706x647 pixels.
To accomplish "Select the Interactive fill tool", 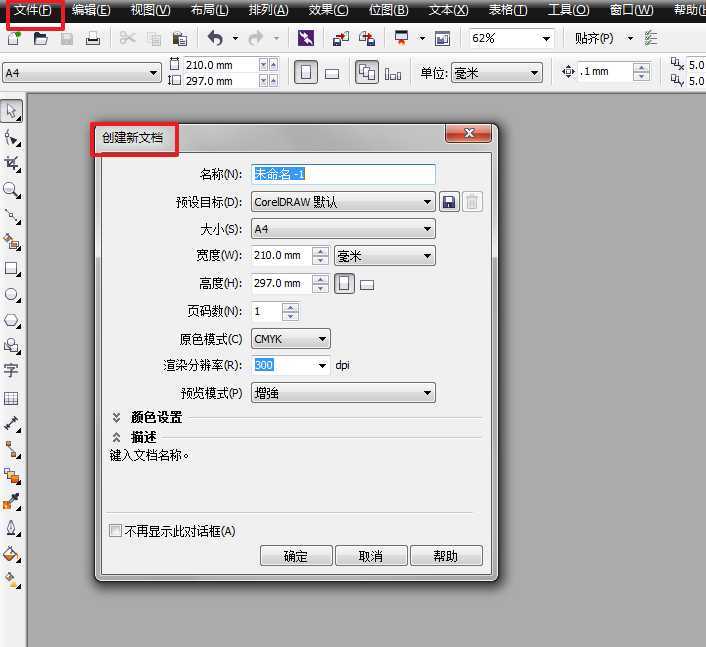I will pyautogui.click(x=12, y=580).
